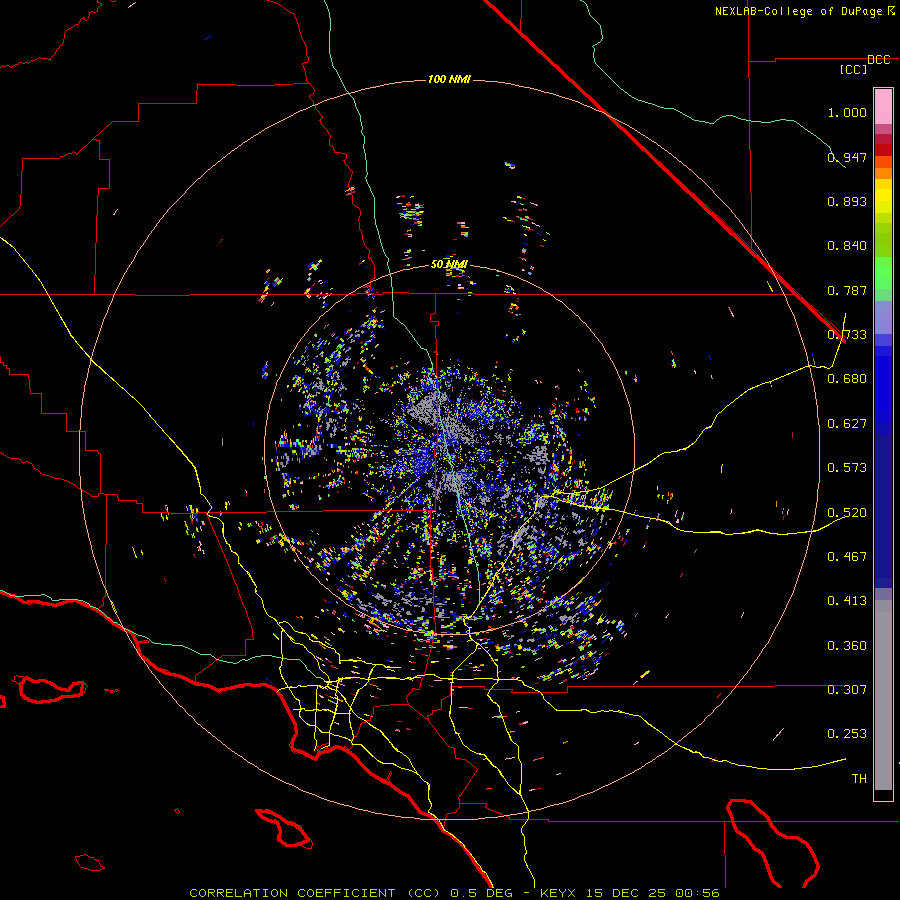Select the 0.787 legend value

coord(847,290)
